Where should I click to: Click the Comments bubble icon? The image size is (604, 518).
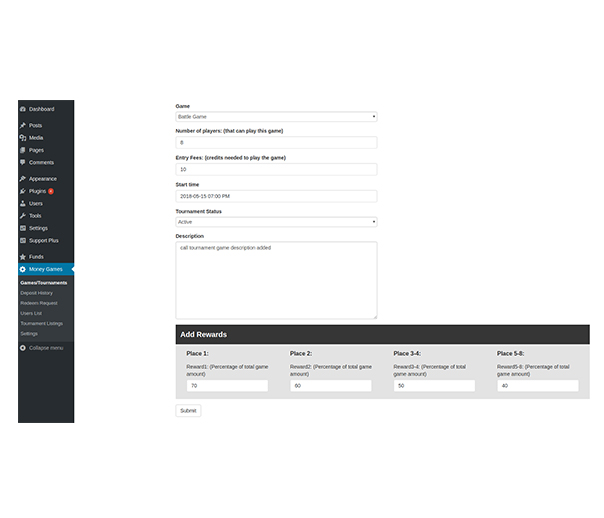pos(23,162)
